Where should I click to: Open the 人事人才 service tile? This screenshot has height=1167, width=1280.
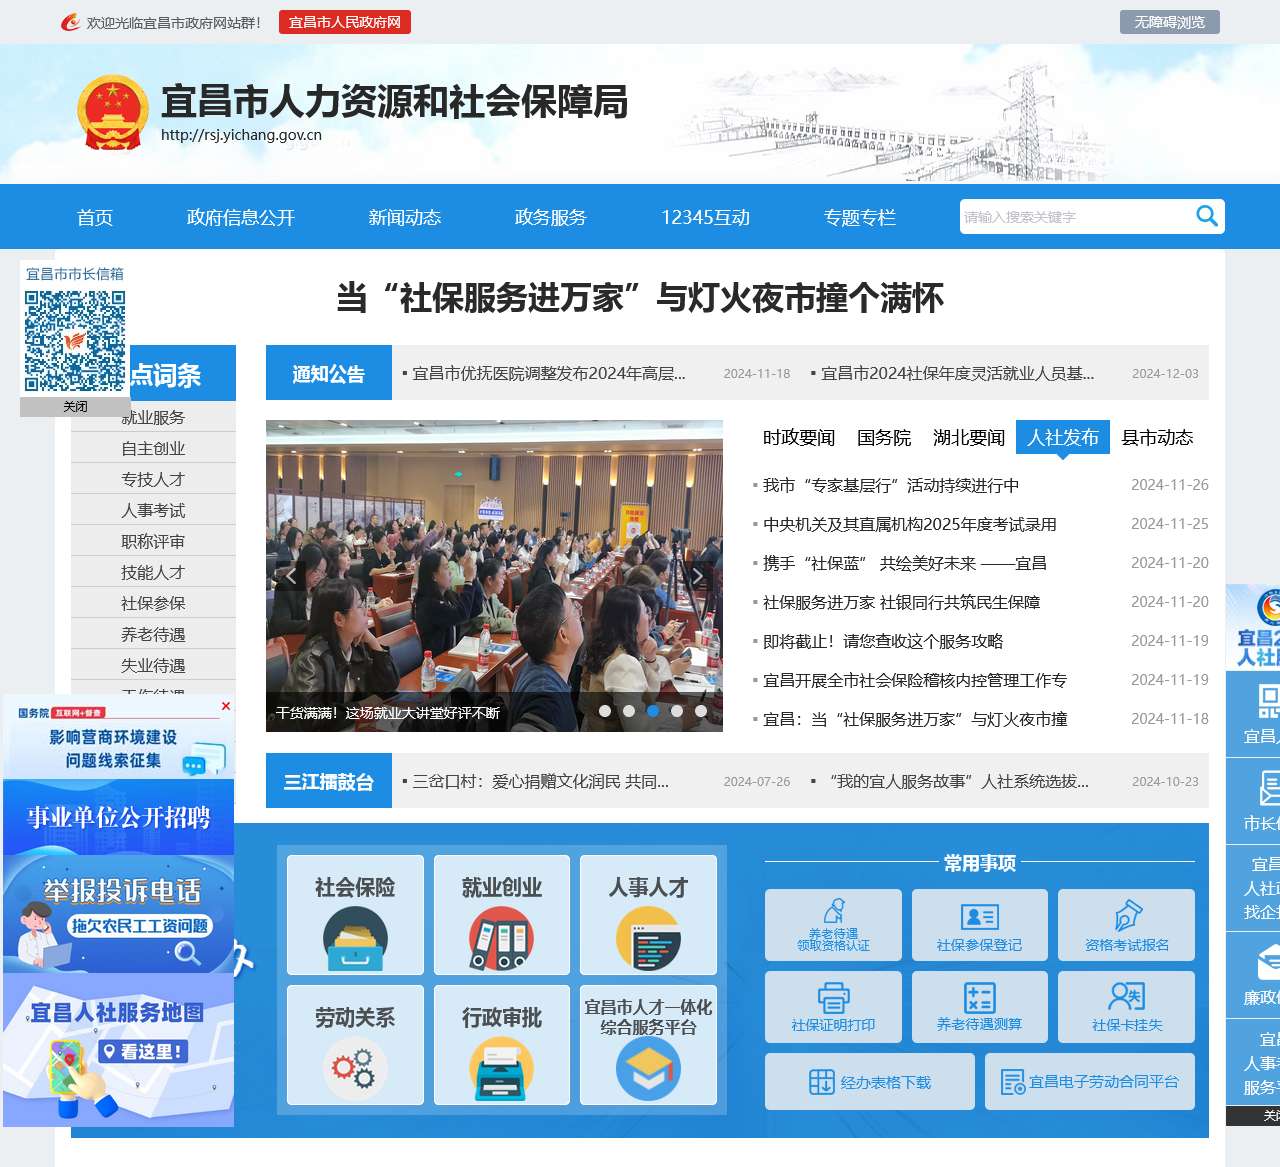click(648, 914)
